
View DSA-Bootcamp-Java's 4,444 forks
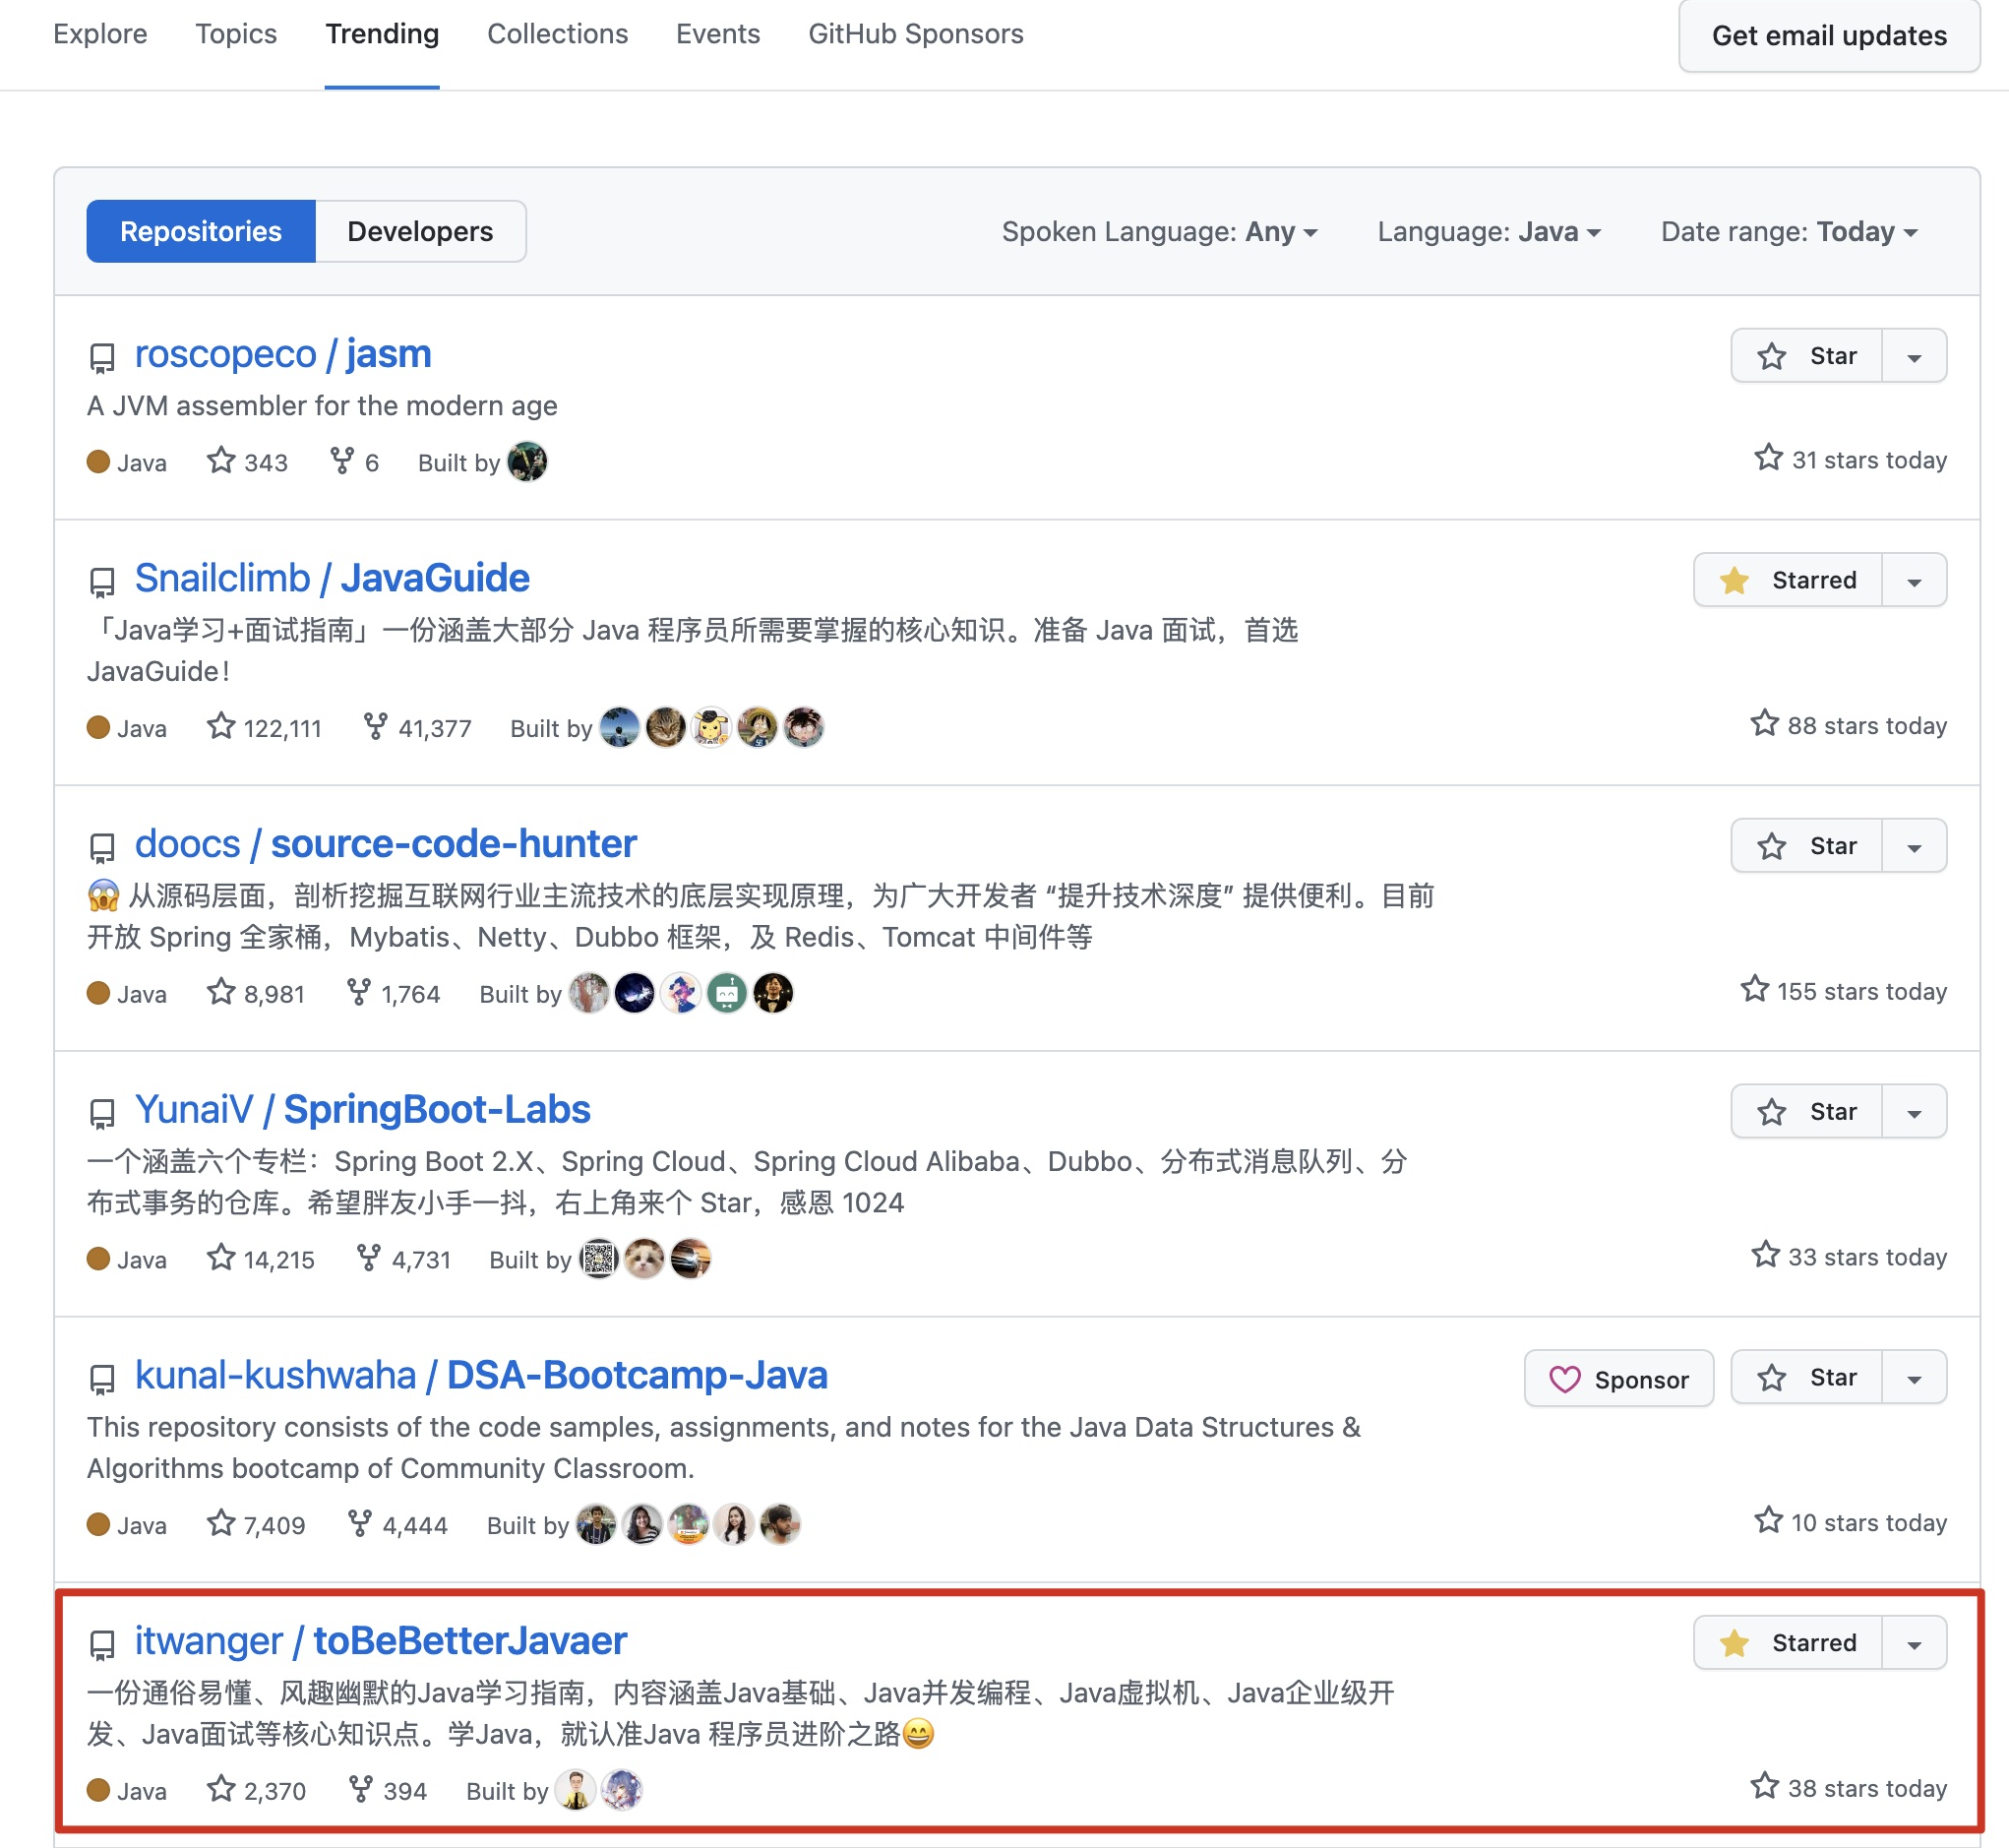[x=397, y=1525]
